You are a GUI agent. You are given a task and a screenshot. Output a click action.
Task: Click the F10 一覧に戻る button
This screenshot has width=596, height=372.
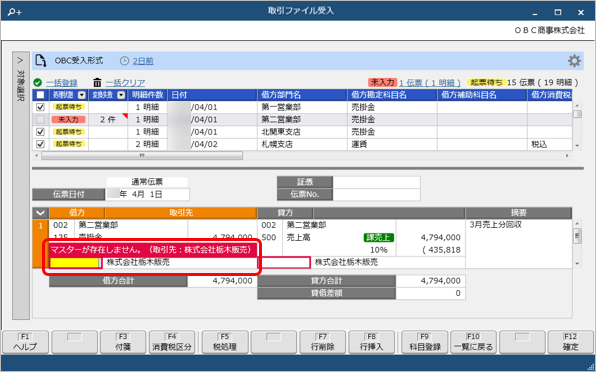pos(473,342)
